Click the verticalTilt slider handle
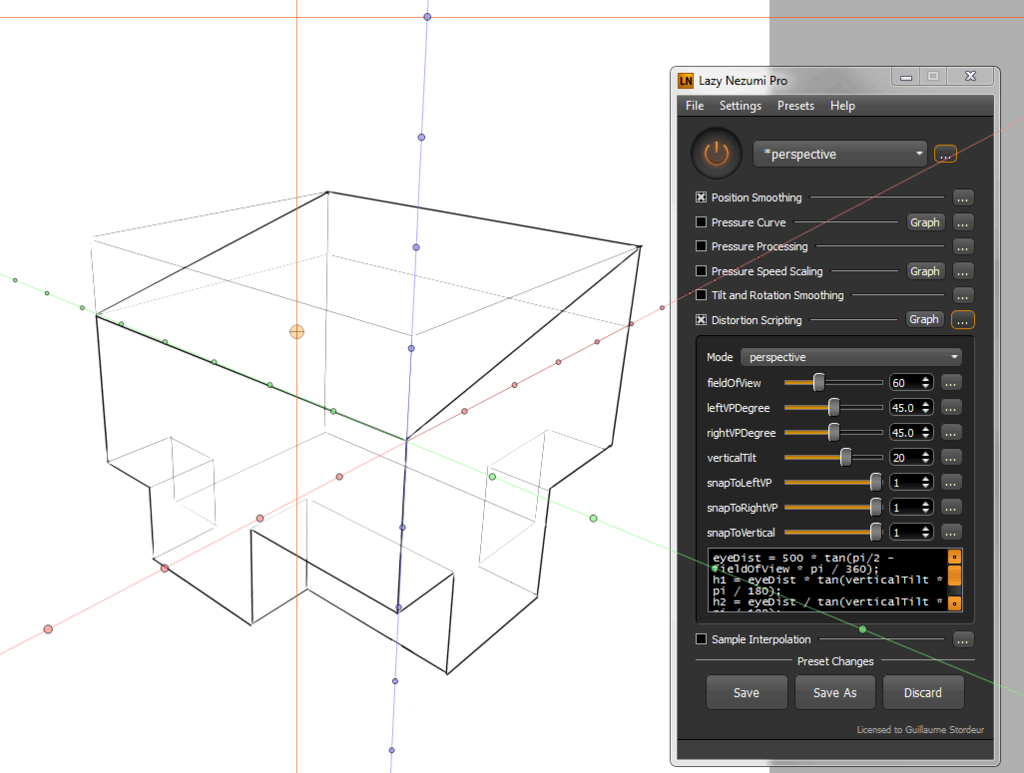Image resolution: width=1024 pixels, height=773 pixels. pos(846,458)
